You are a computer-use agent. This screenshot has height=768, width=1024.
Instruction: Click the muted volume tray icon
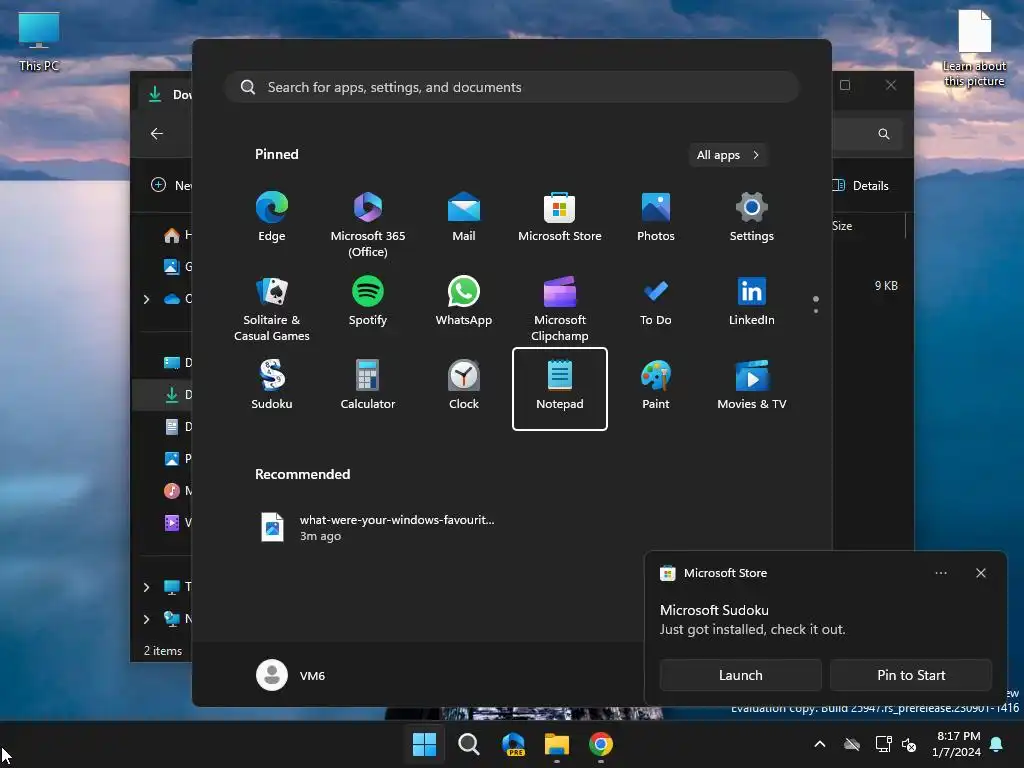[x=909, y=744]
